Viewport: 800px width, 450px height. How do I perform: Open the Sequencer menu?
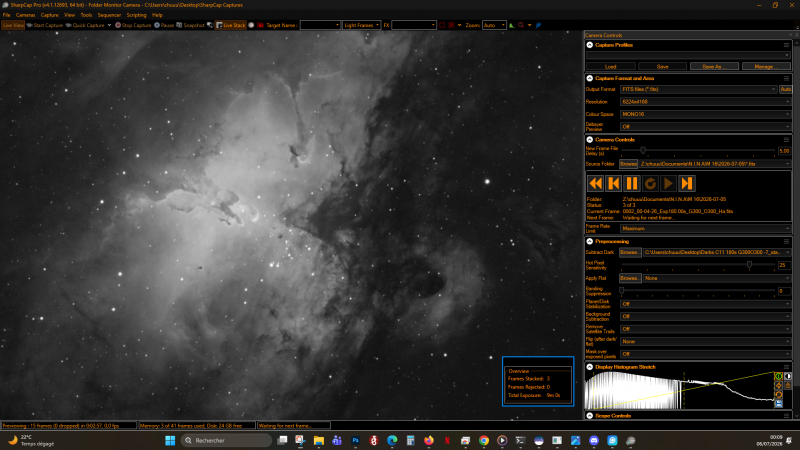click(109, 15)
